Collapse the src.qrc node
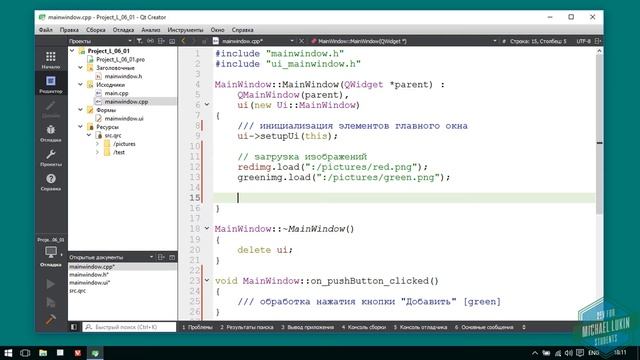 coord(89,135)
